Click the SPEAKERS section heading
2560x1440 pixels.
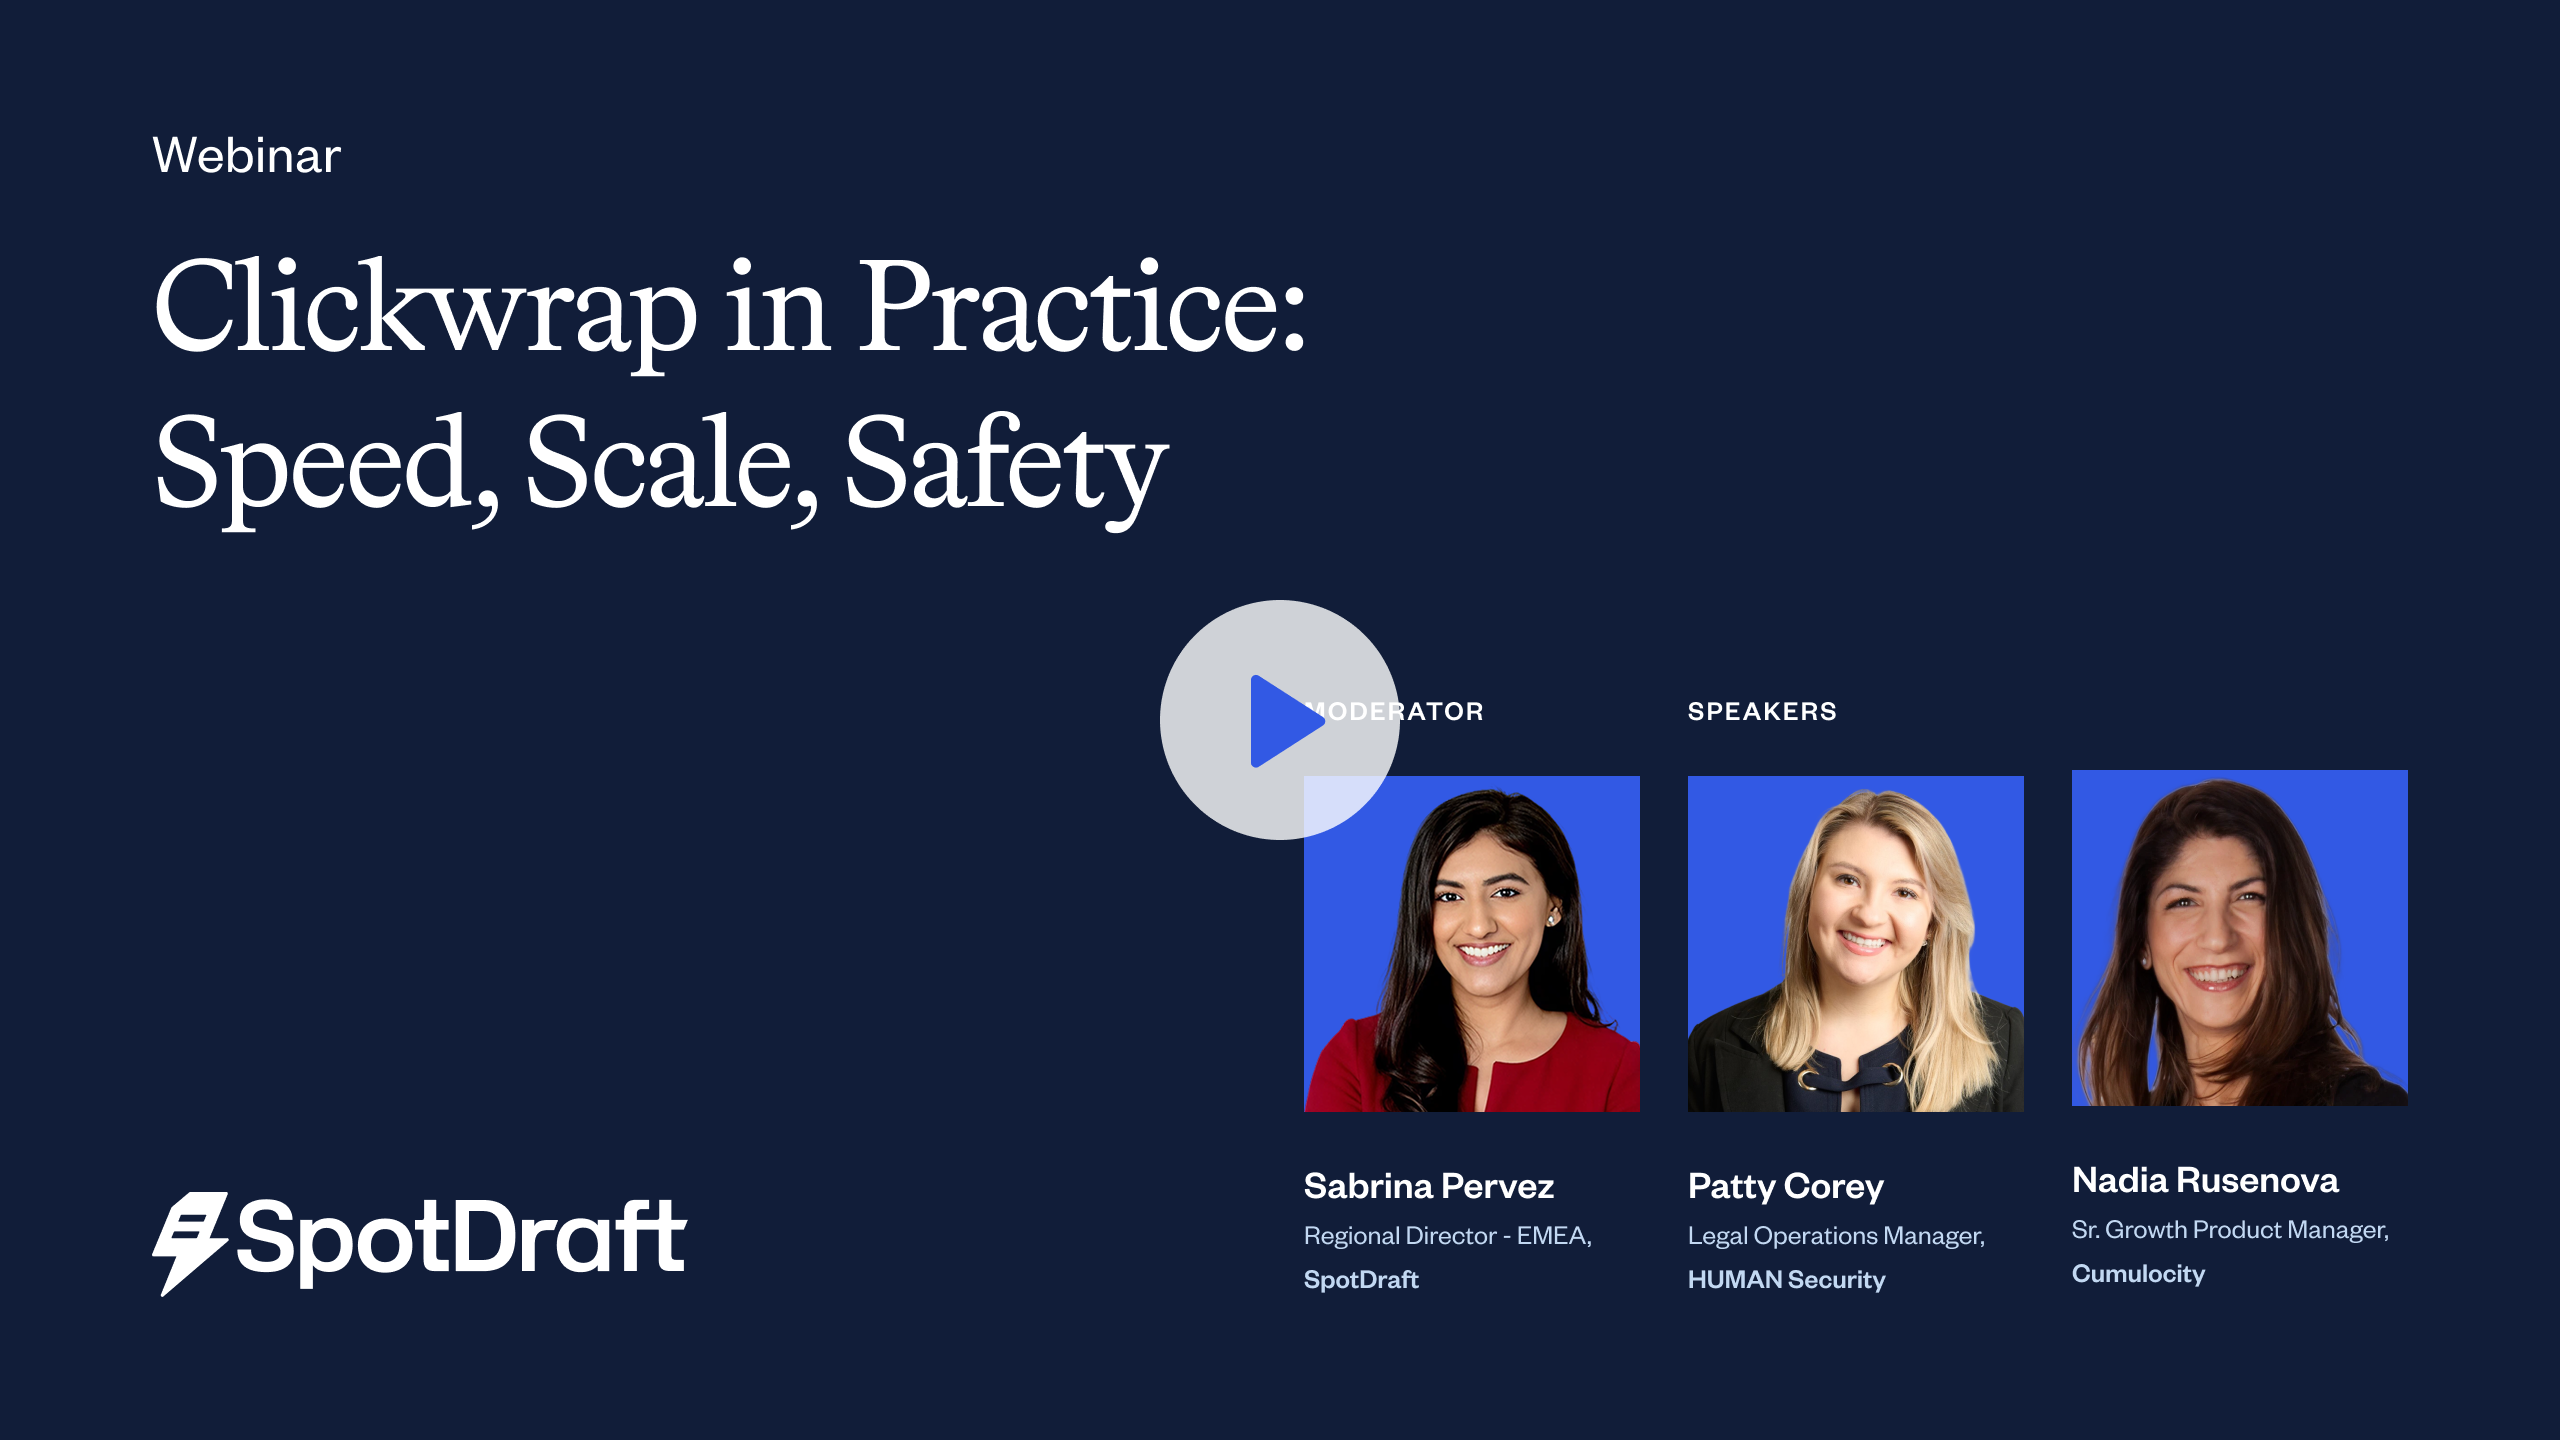(x=1762, y=711)
